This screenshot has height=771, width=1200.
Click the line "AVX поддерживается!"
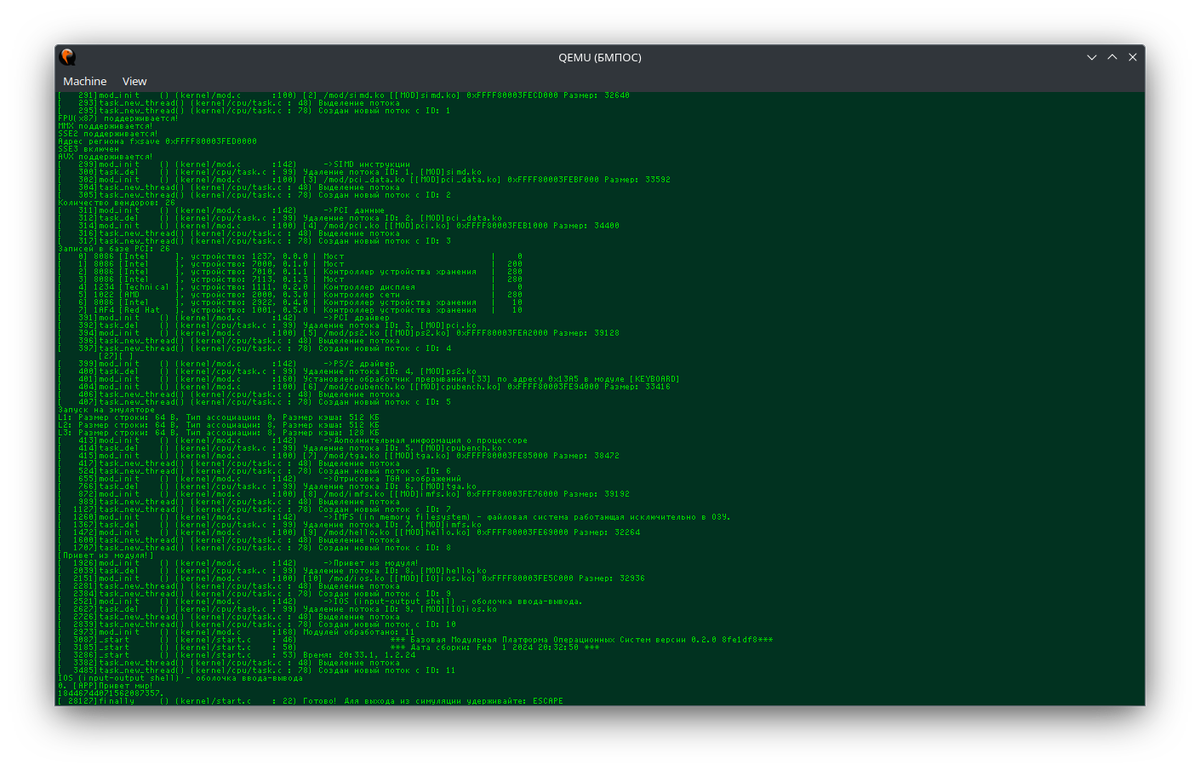click(105, 156)
